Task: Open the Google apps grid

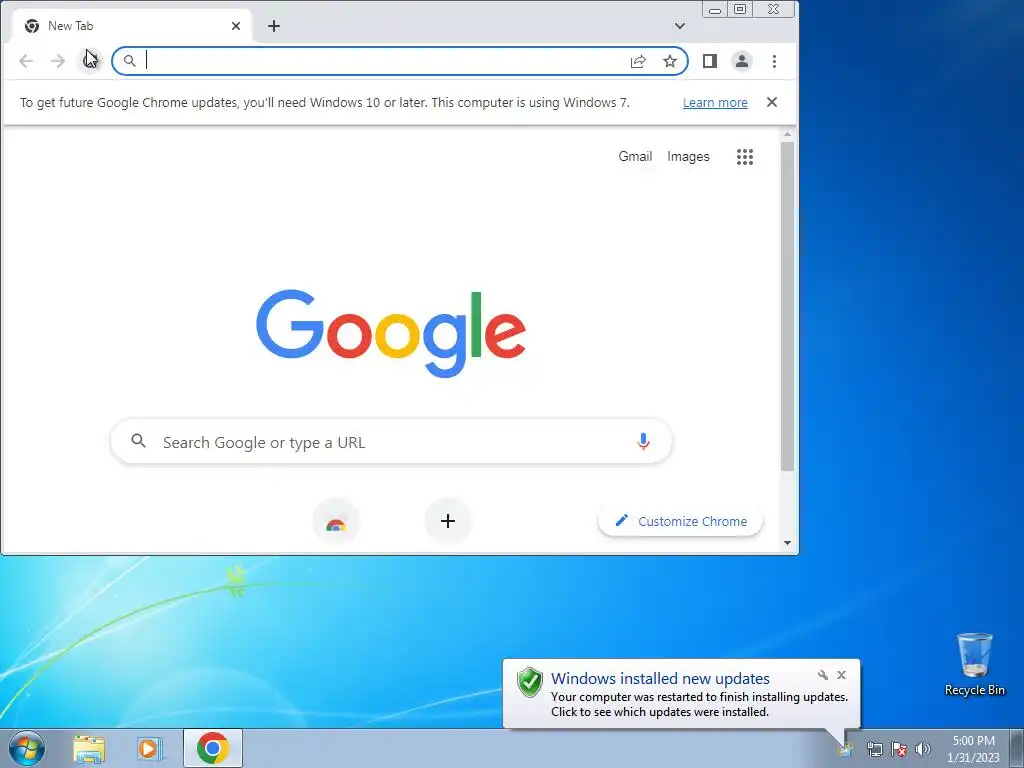Action: (745, 157)
